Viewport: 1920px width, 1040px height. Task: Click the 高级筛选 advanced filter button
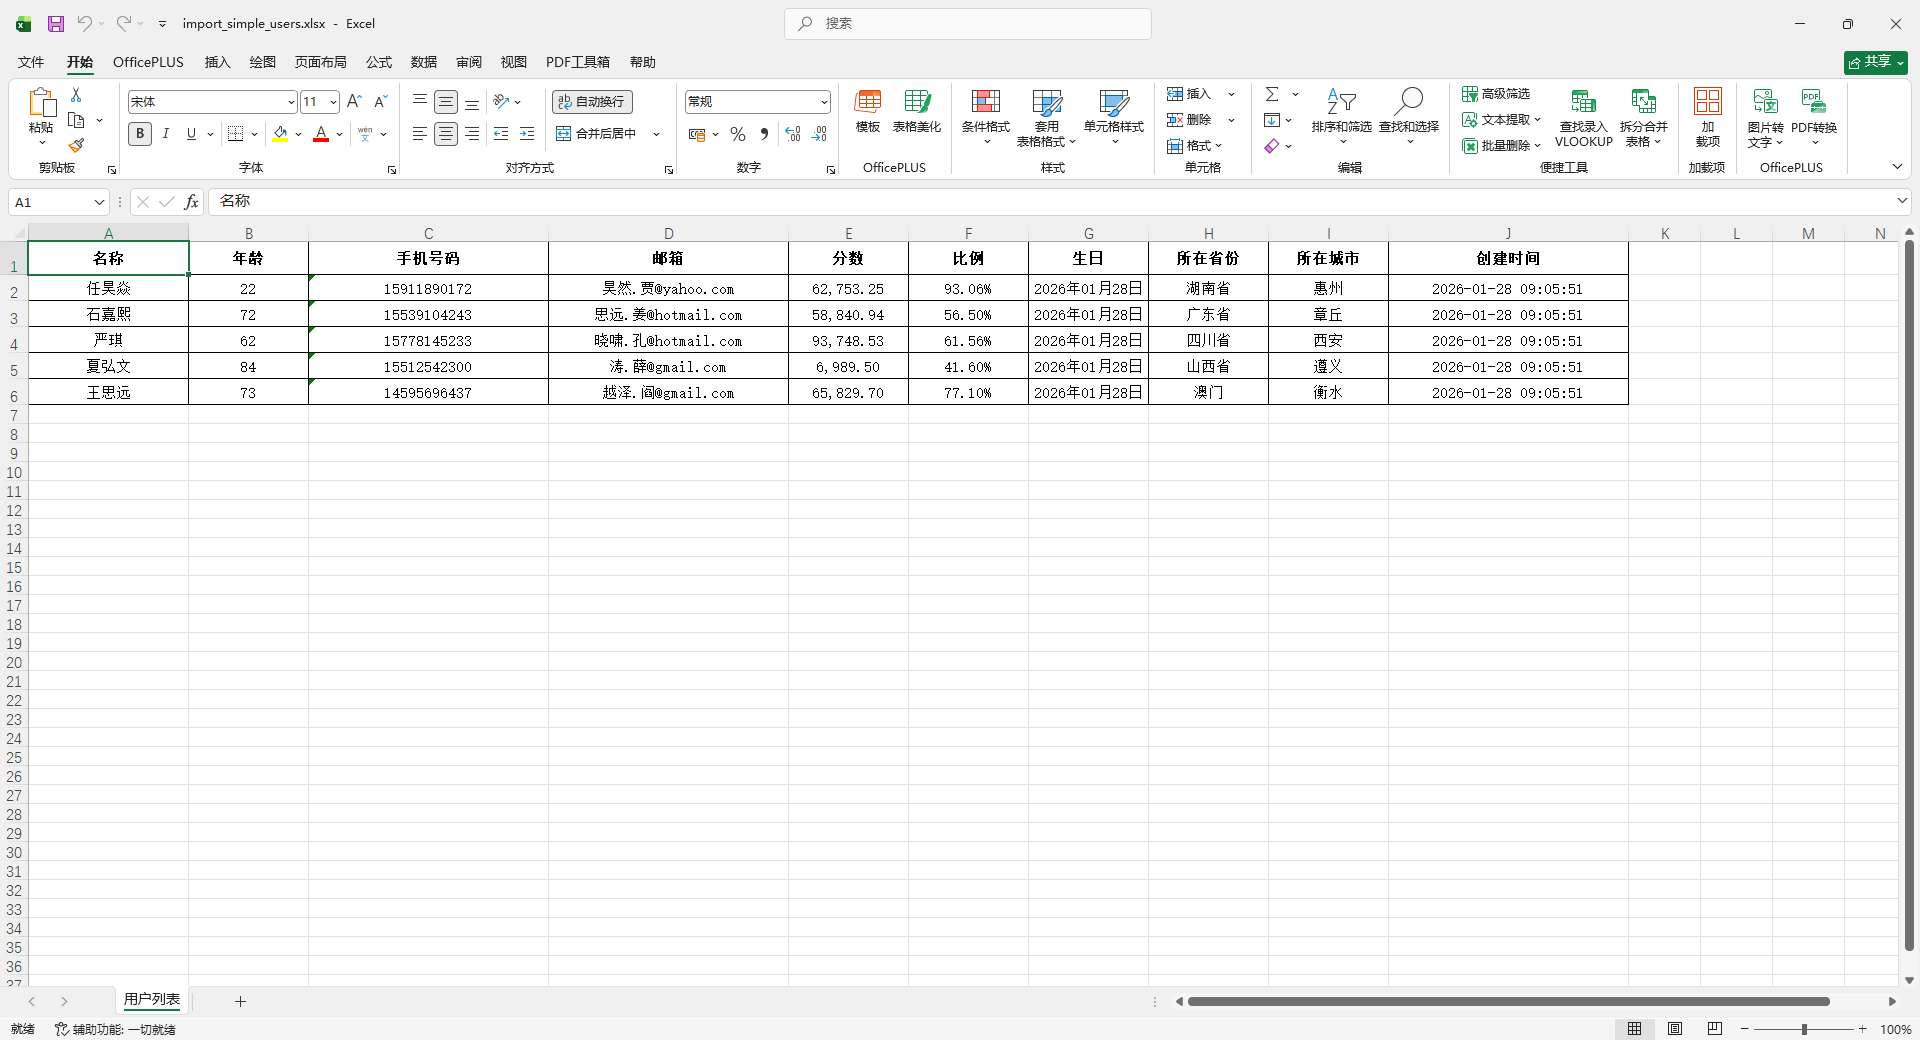(1496, 94)
